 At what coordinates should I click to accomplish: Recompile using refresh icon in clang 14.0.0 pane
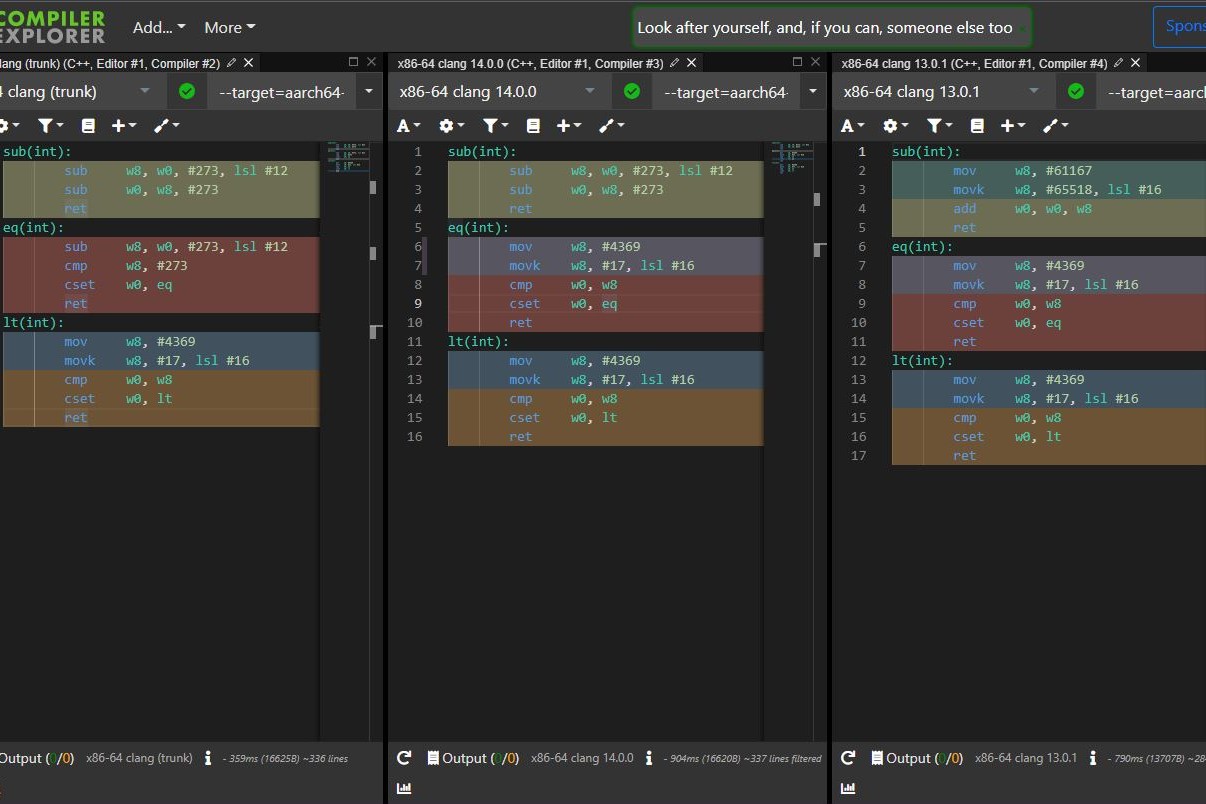pos(404,758)
